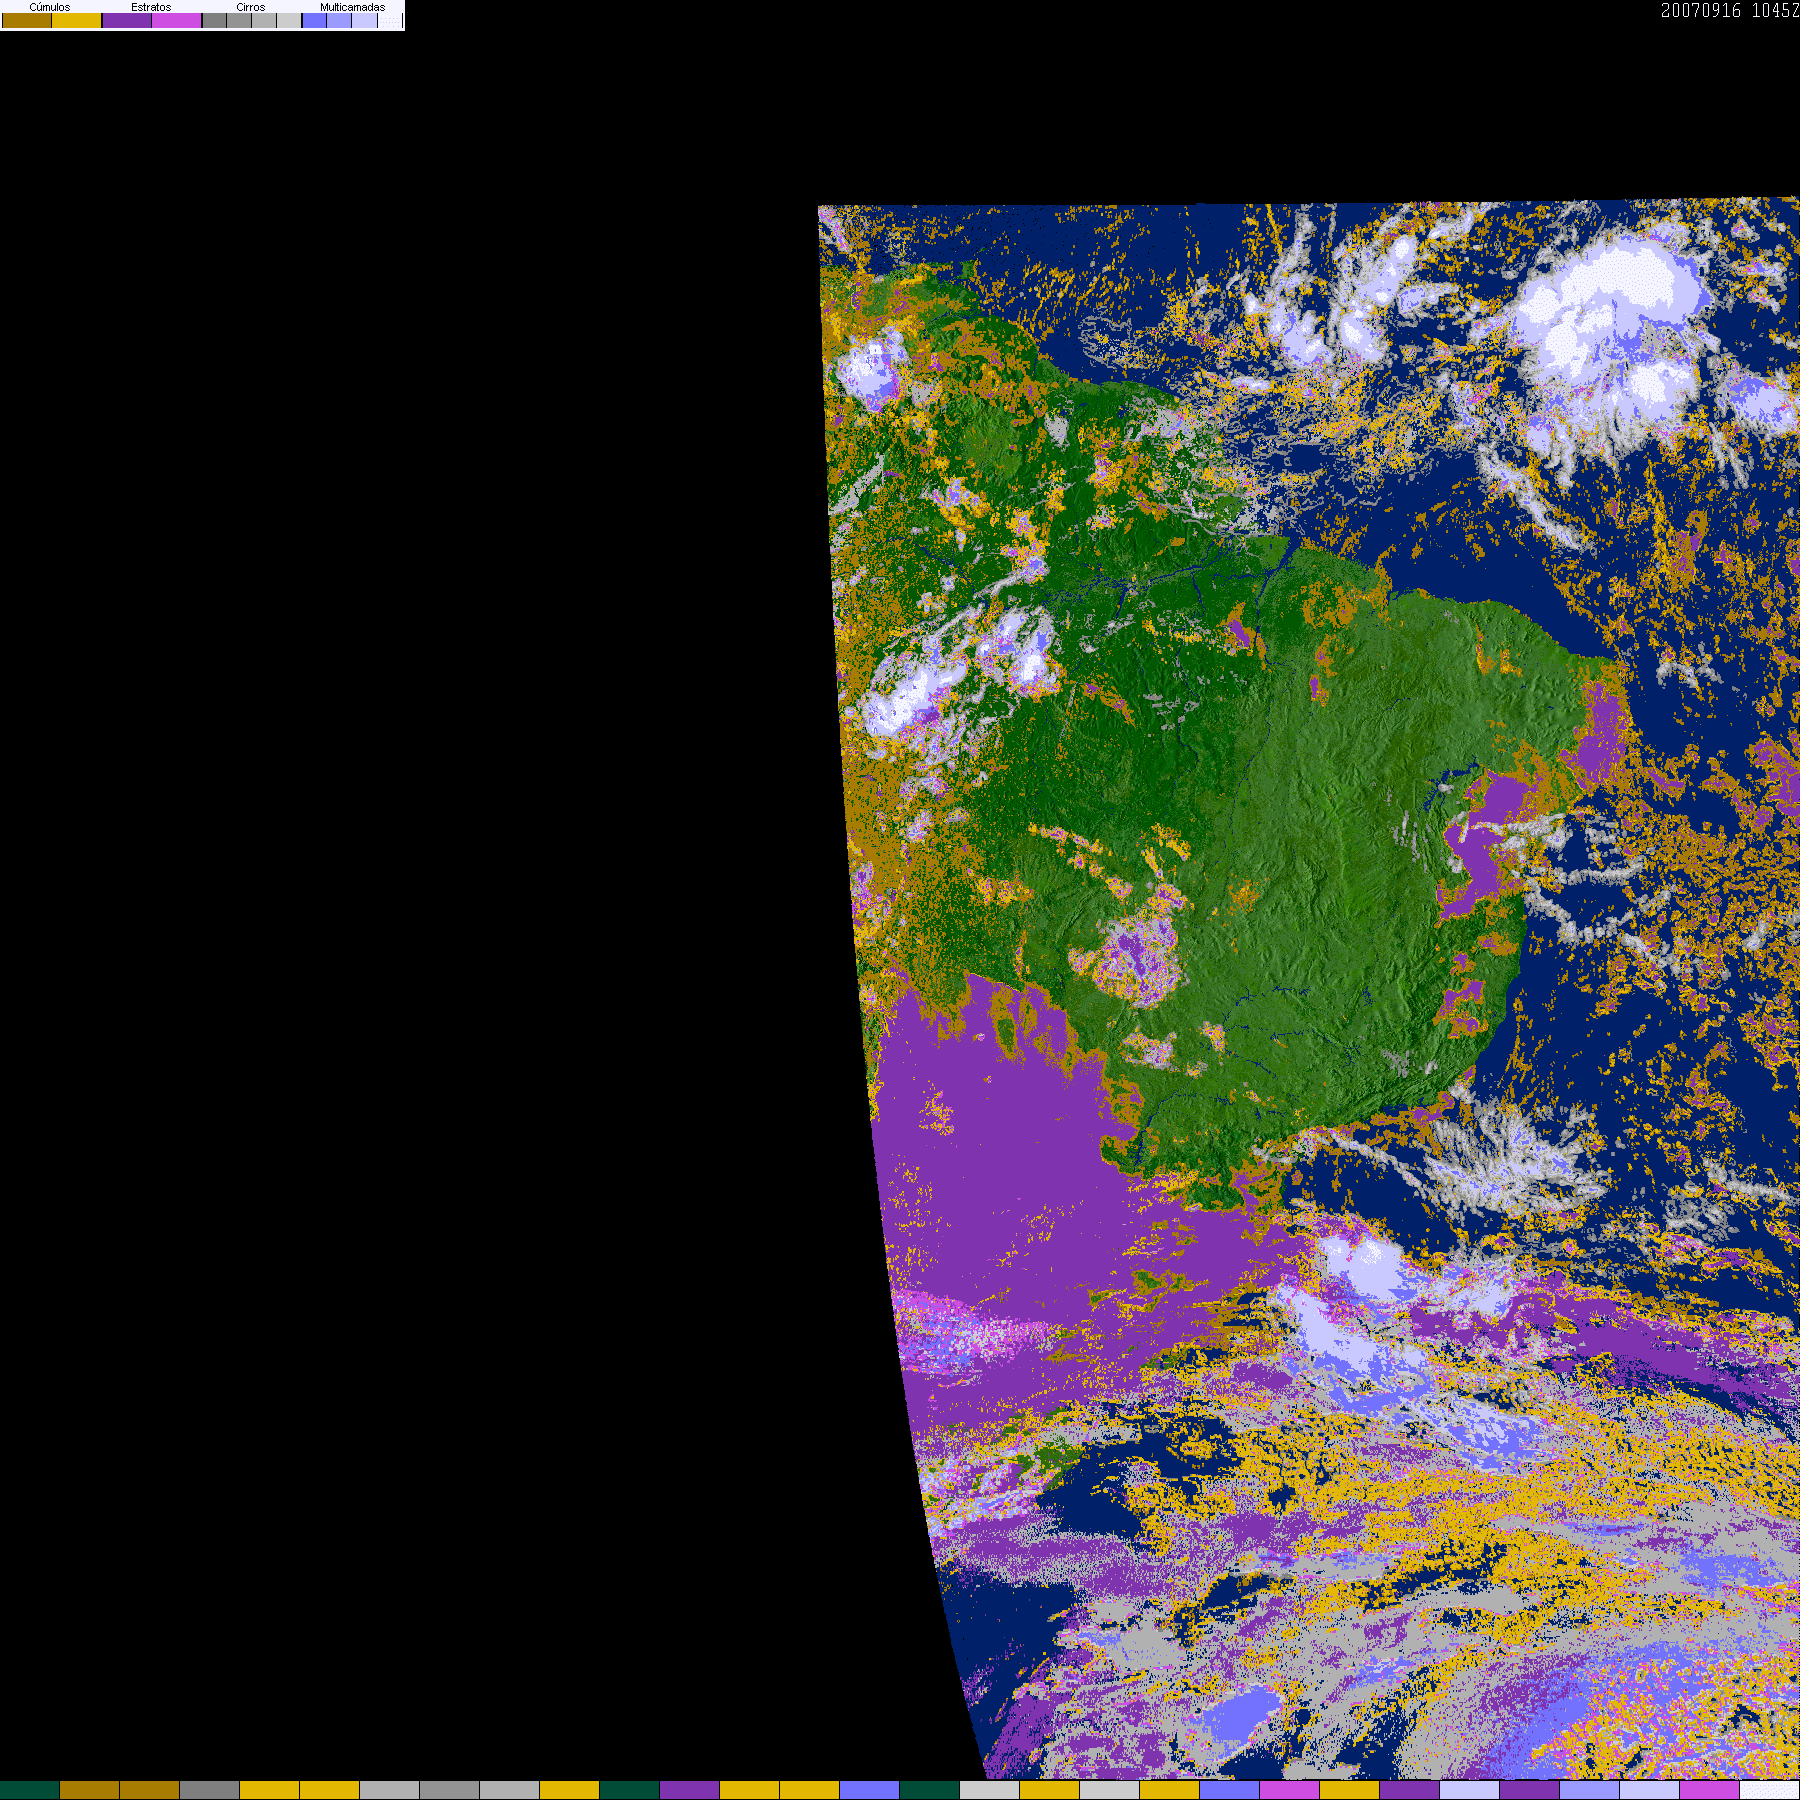Click the Multicamadas legend label
1800x1800 pixels.
click(353, 7)
